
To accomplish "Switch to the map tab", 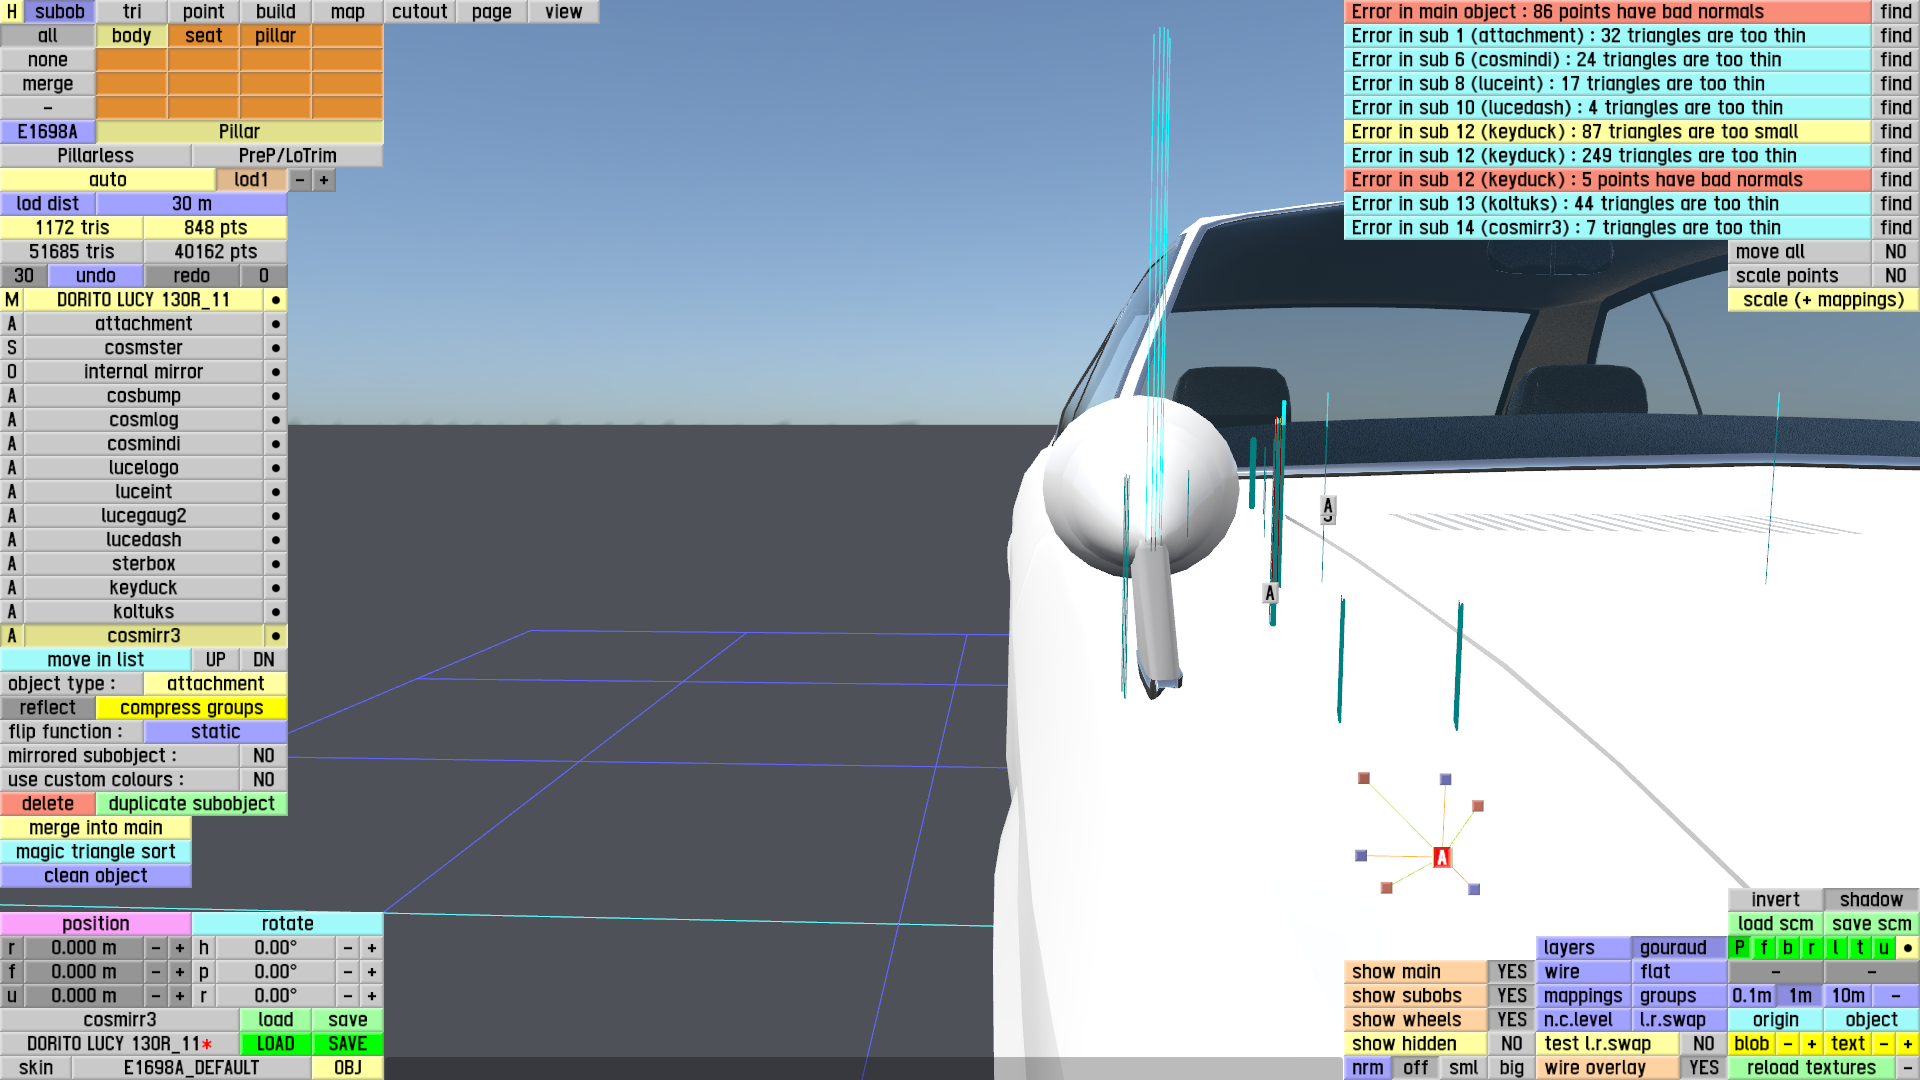I will [347, 12].
